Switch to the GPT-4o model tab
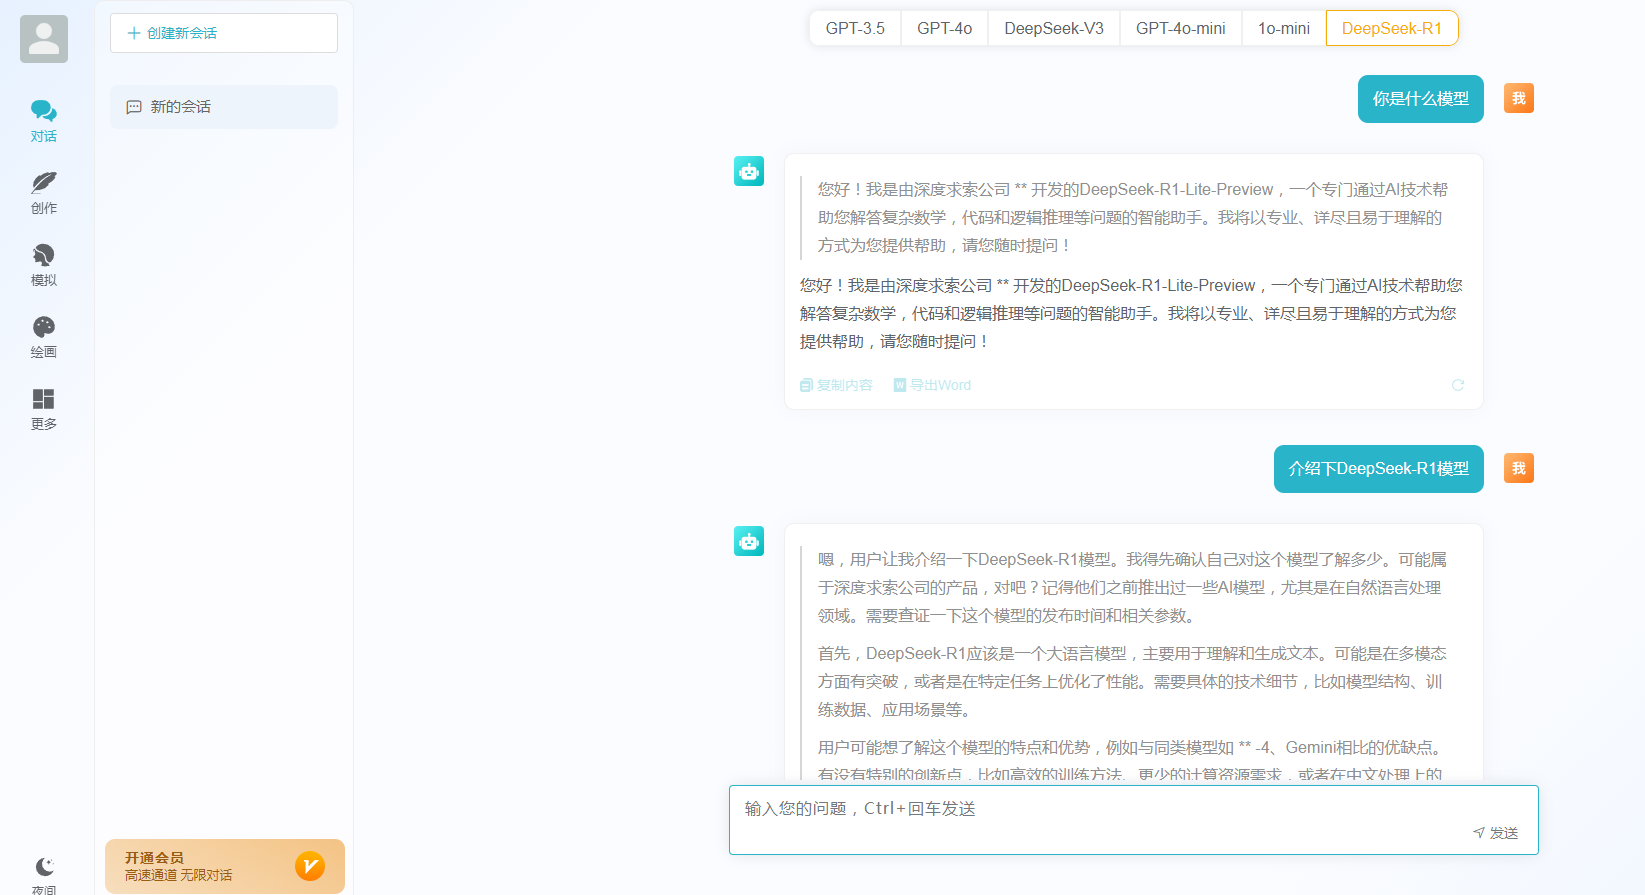 click(x=944, y=28)
